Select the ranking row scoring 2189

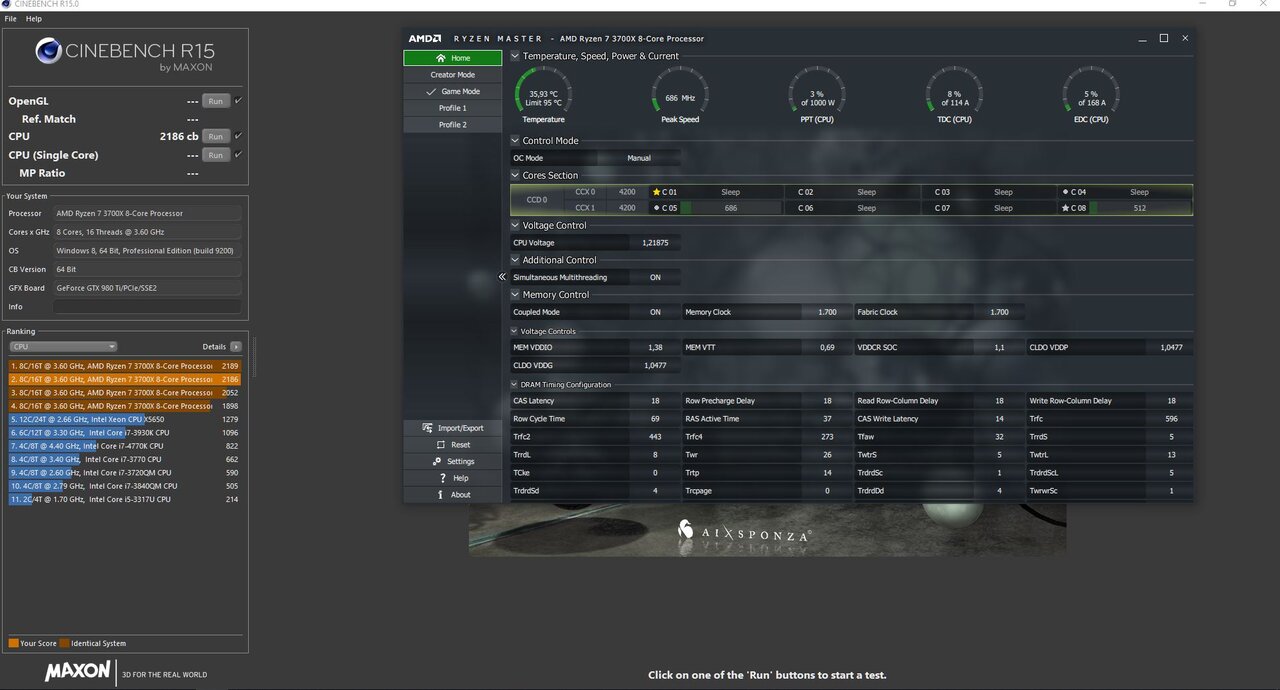tap(125, 366)
